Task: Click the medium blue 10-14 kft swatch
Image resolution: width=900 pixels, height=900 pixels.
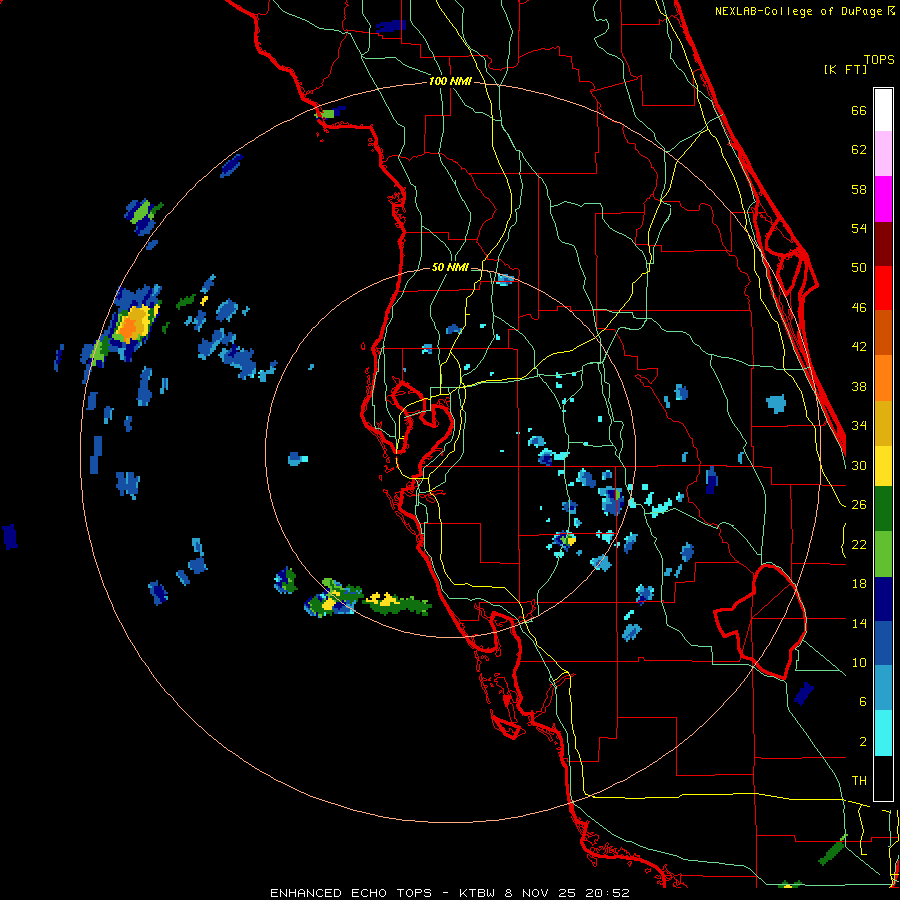Action: pyautogui.click(x=883, y=643)
